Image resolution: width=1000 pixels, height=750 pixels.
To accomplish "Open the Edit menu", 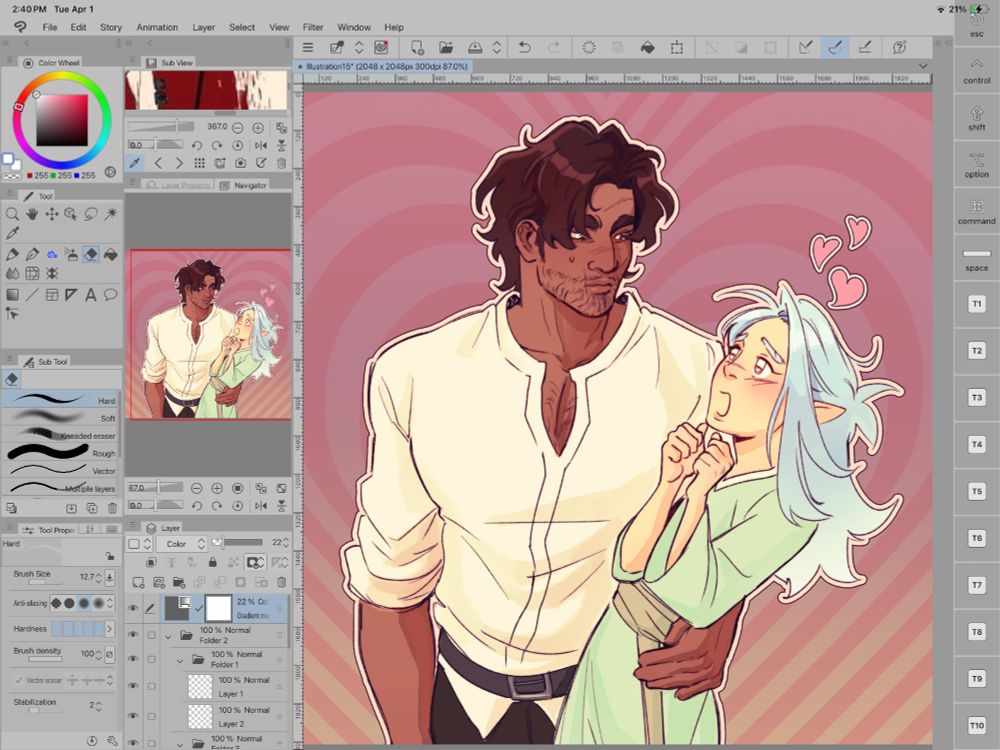I will 78,27.
